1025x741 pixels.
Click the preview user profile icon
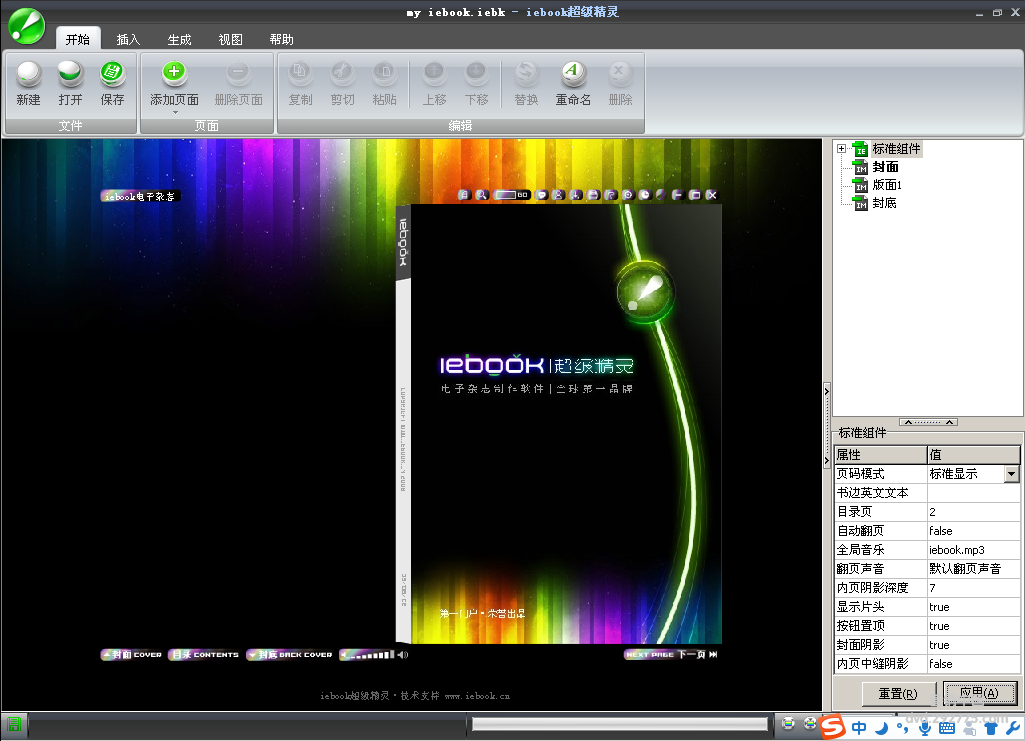(558, 195)
